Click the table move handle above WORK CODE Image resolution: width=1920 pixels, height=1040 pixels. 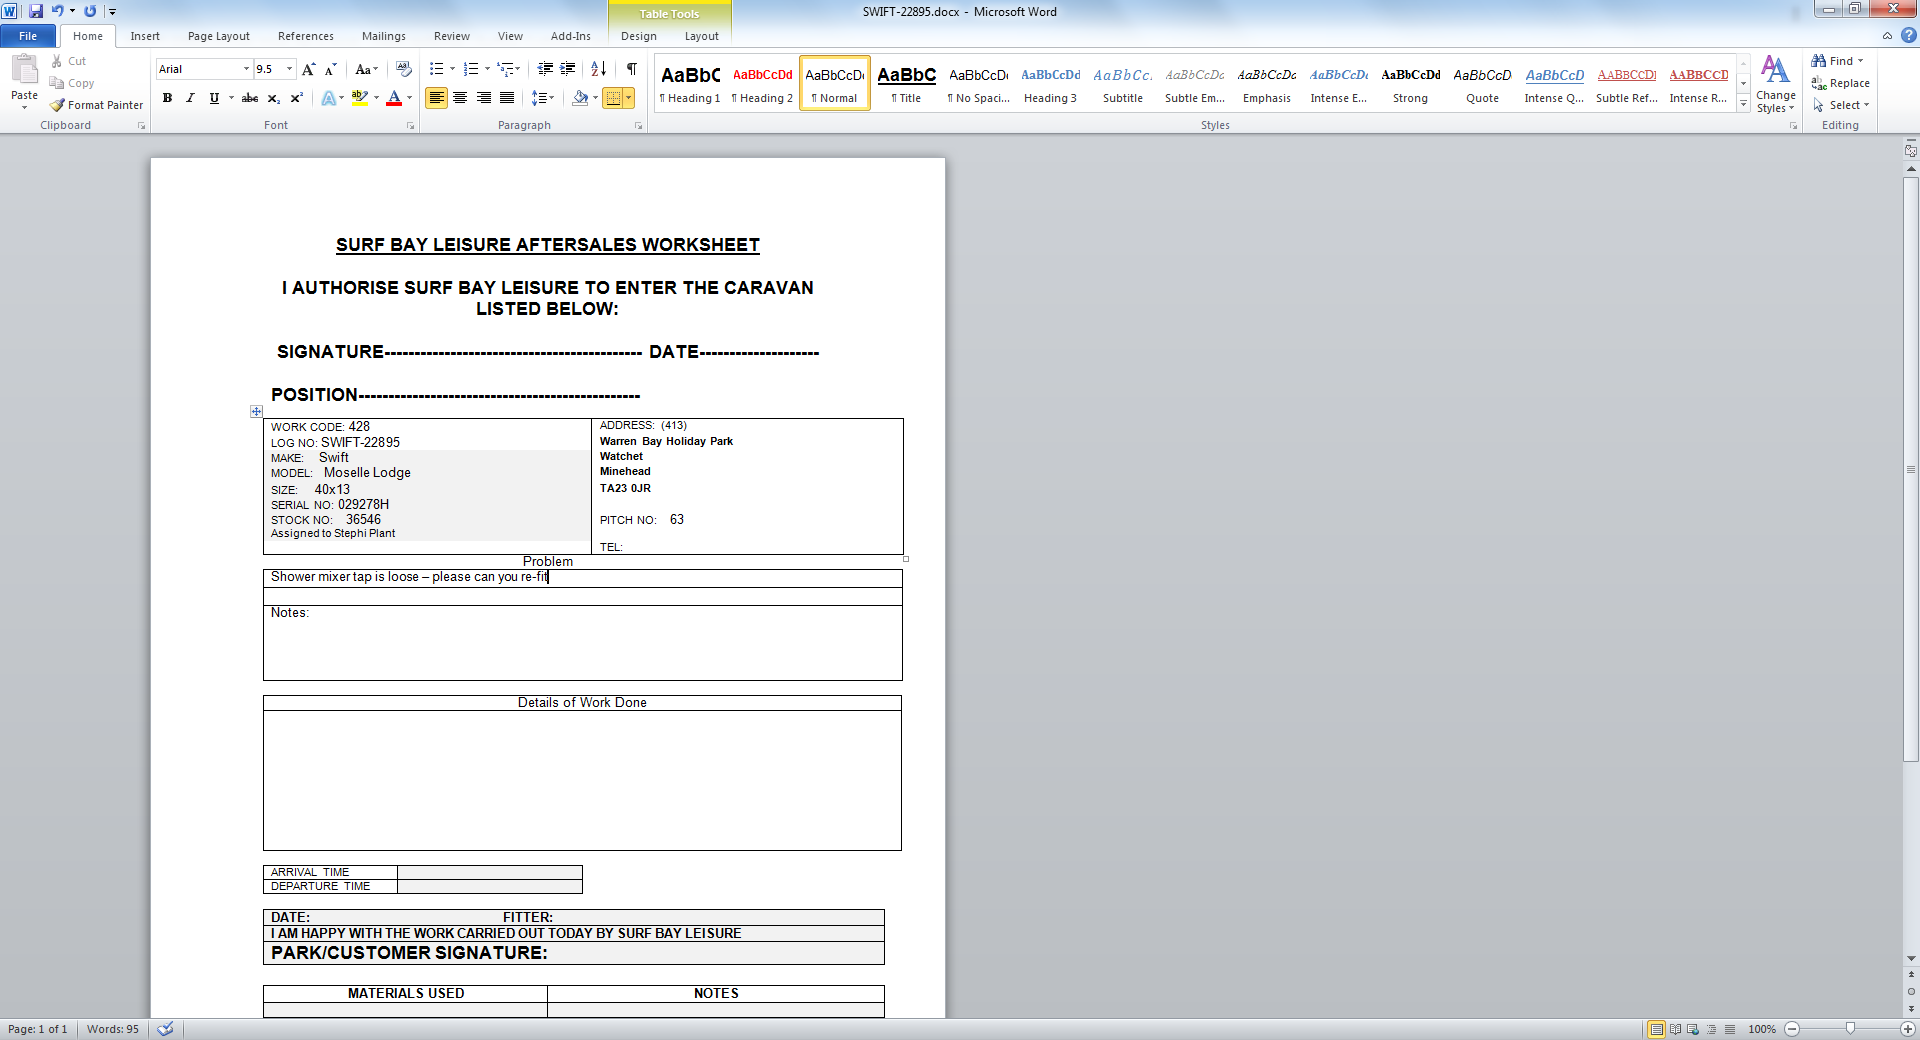click(x=256, y=411)
